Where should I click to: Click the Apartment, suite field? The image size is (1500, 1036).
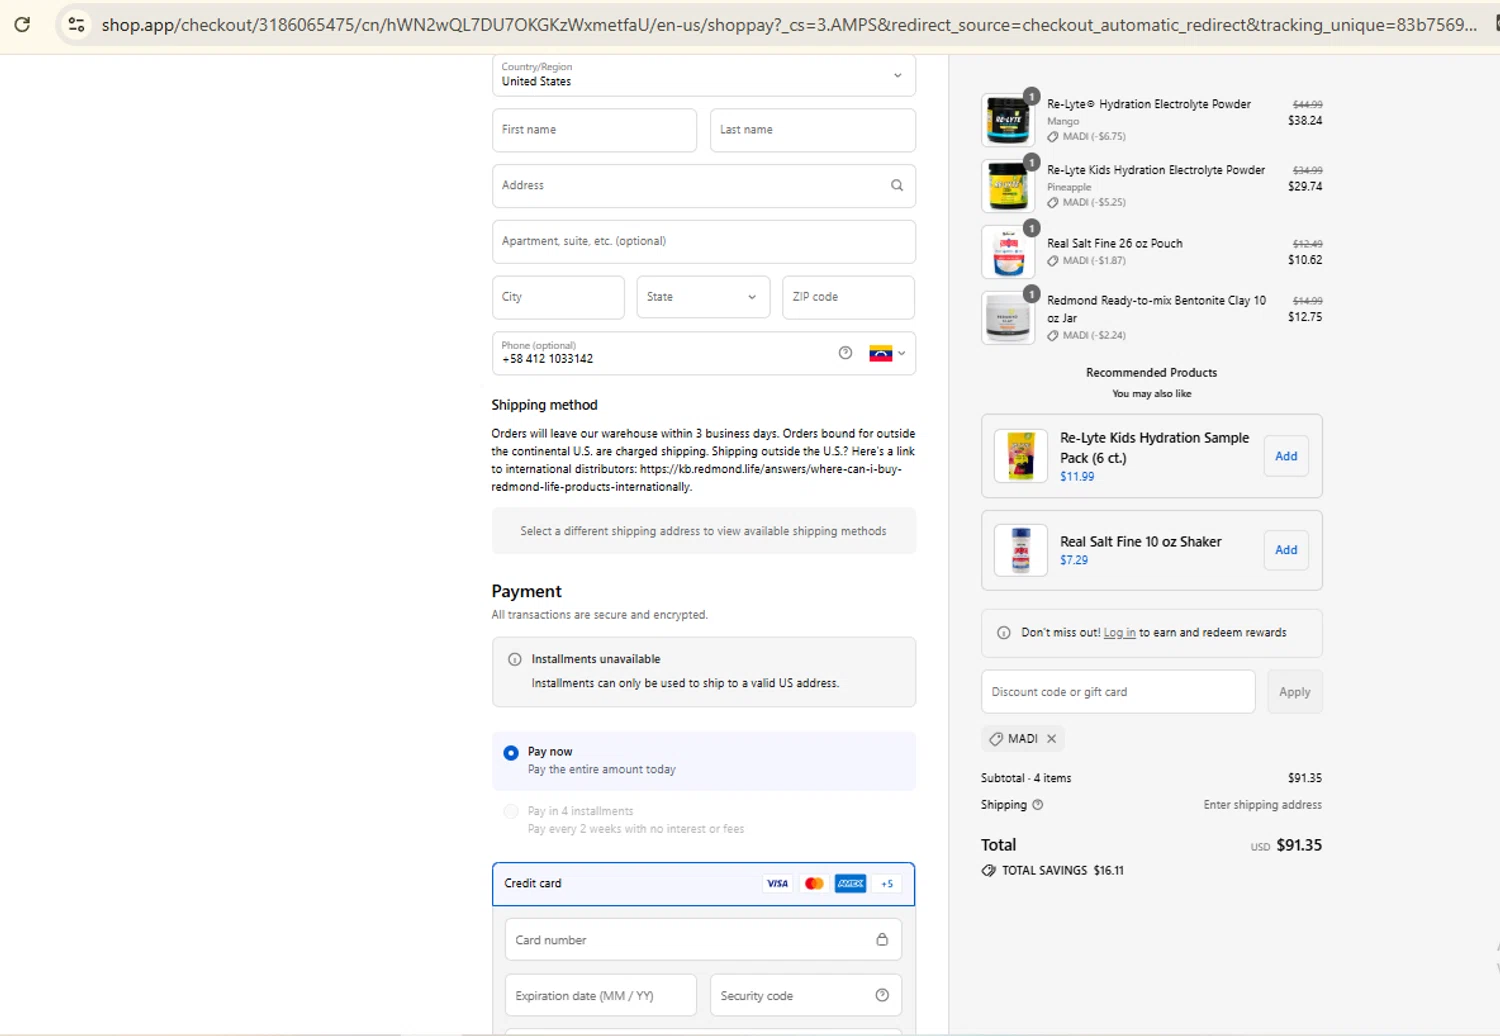pyautogui.click(x=704, y=241)
